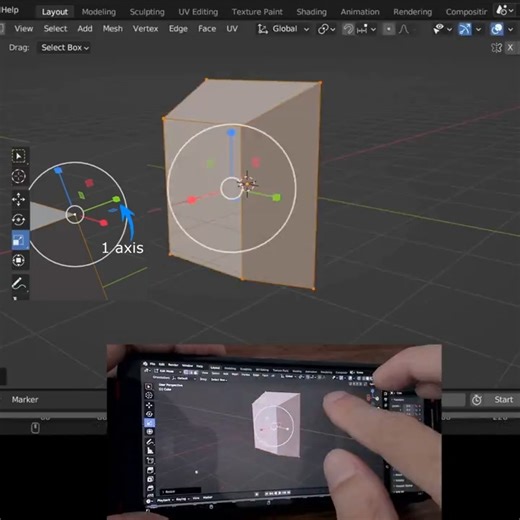The height and width of the screenshot is (520, 520).
Task: Switch to the Shading workspace tab
Action: coord(311,12)
